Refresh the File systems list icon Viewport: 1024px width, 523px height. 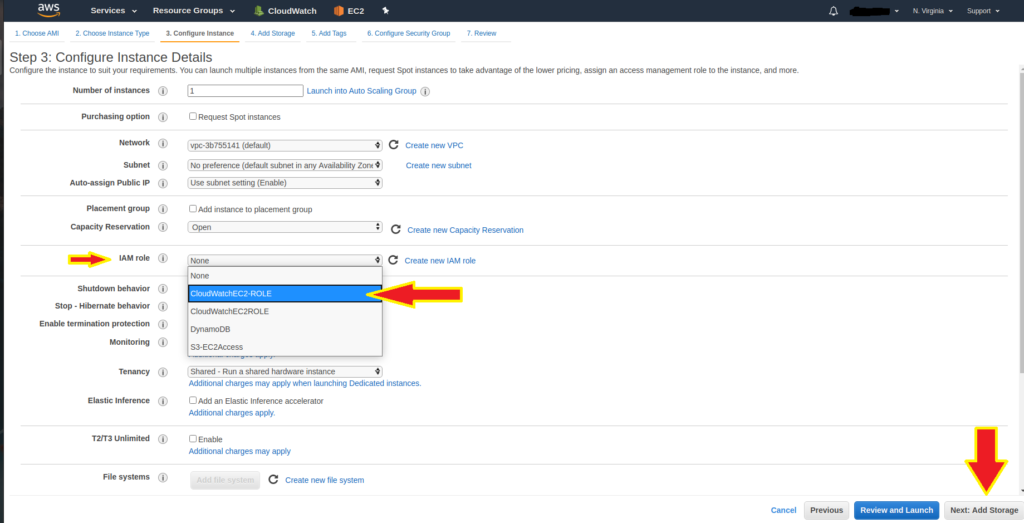coord(273,480)
